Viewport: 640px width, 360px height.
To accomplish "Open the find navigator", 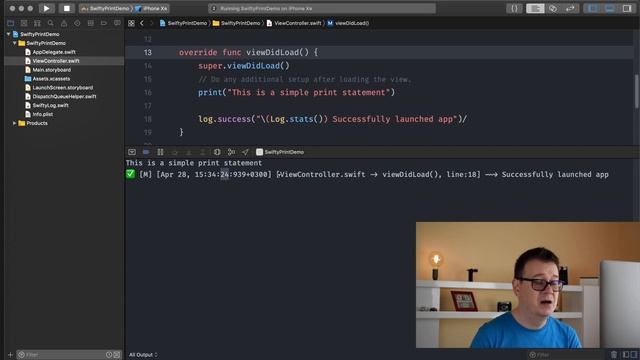I will (51, 23).
